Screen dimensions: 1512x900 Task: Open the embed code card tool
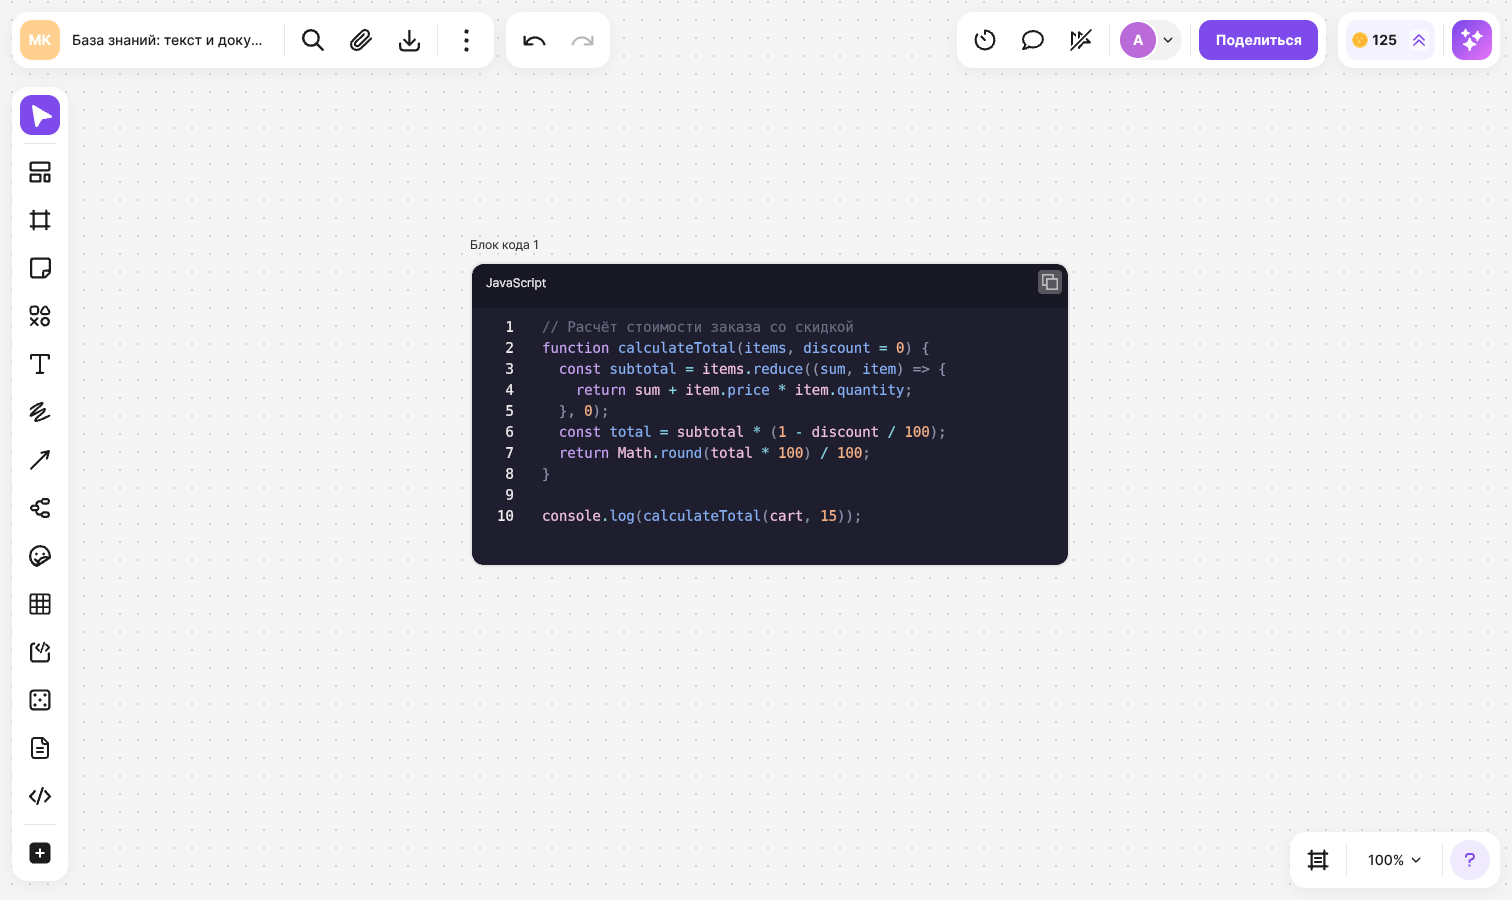[x=40, y=652]
